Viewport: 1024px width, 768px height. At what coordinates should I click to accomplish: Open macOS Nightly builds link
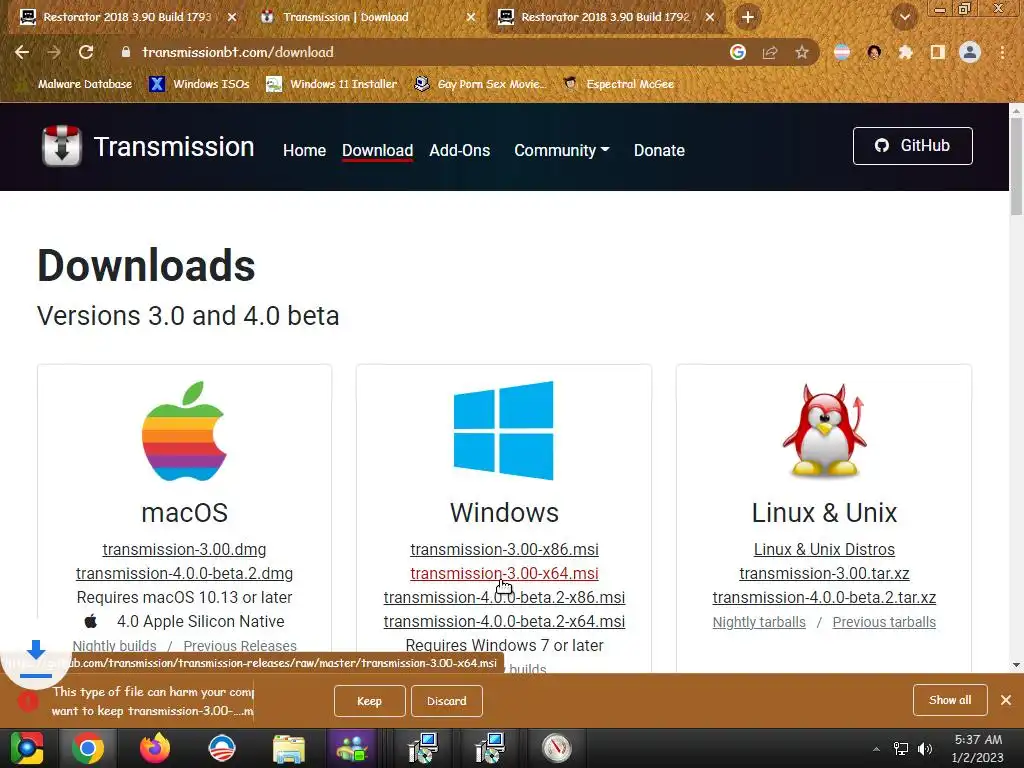[114, 645]
